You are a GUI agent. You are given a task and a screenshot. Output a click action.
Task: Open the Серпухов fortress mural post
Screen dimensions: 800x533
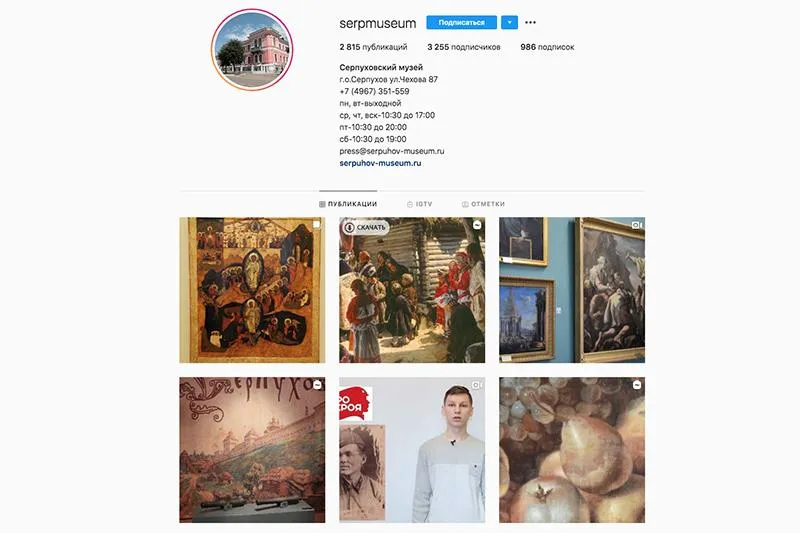pos(252,450)
